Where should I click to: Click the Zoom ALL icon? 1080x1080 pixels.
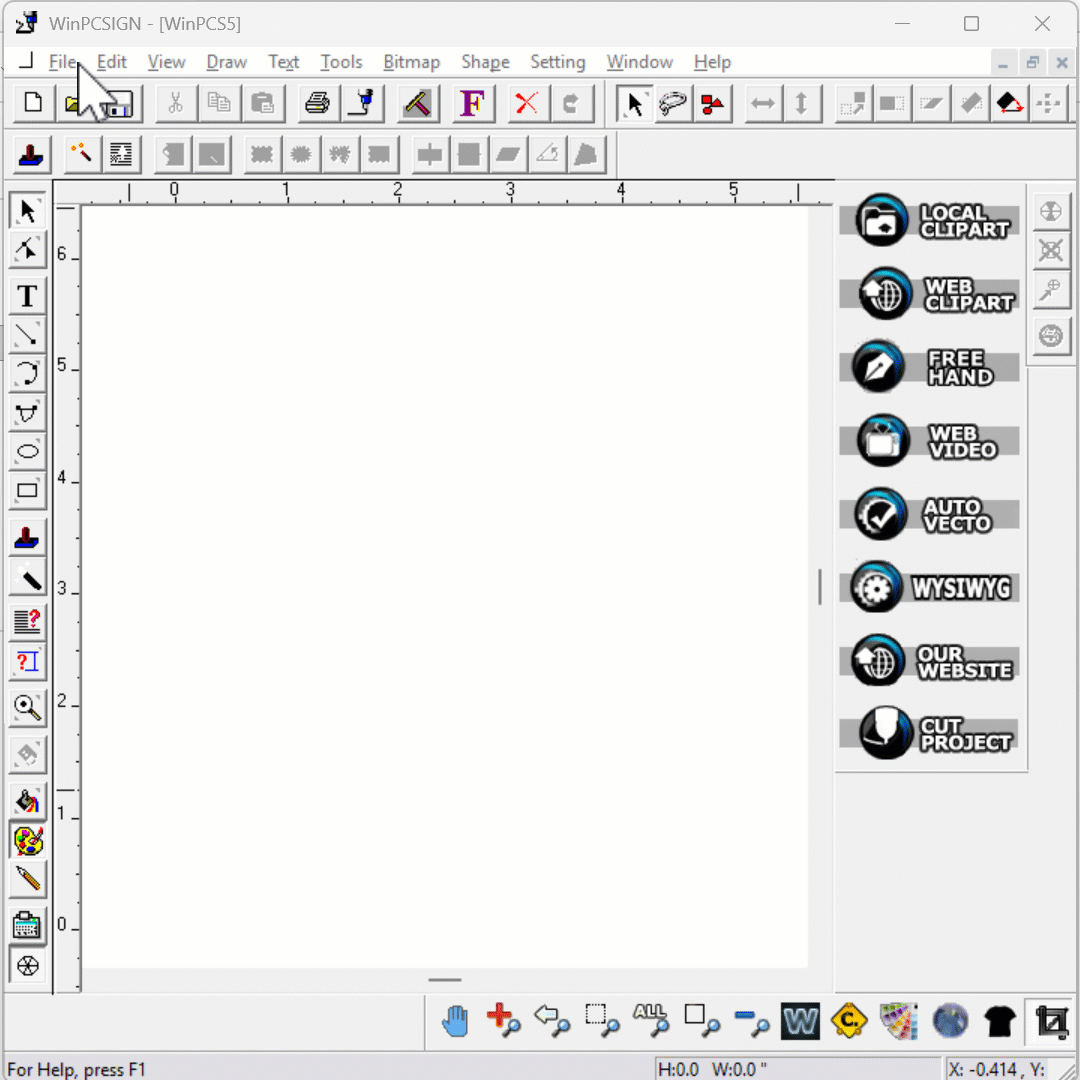651,1021
